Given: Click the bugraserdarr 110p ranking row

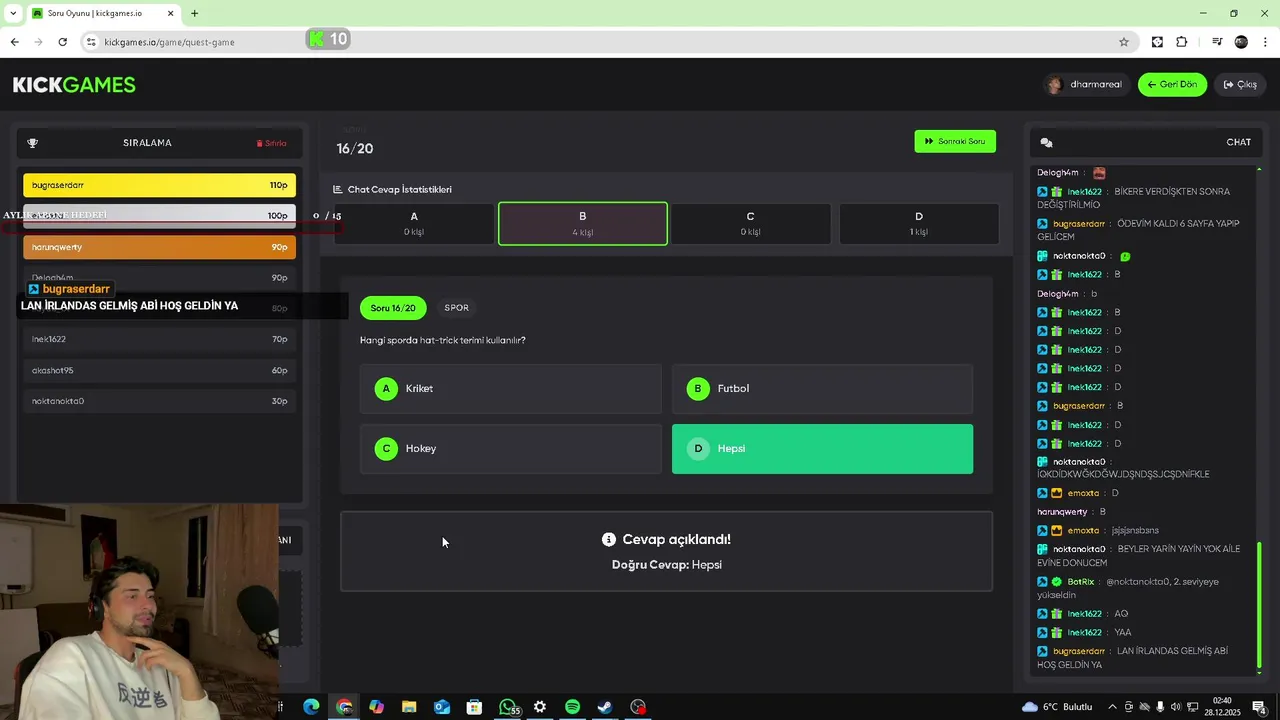Looking at the screenshot, I should point(160,185).
